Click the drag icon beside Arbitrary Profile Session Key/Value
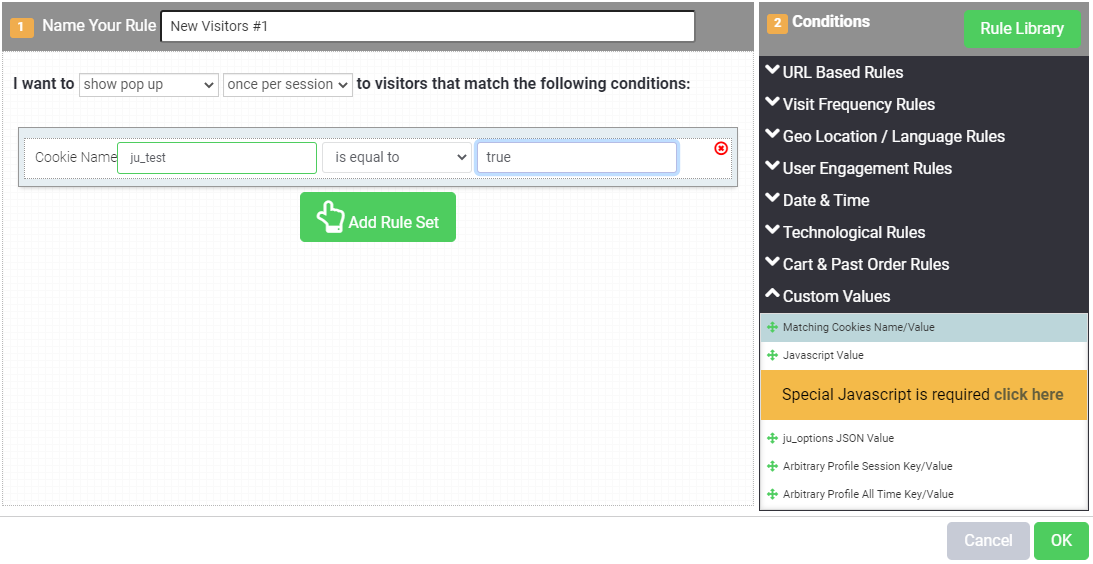This screenshot has height=564, width=1093. click(x=772, y=466)
